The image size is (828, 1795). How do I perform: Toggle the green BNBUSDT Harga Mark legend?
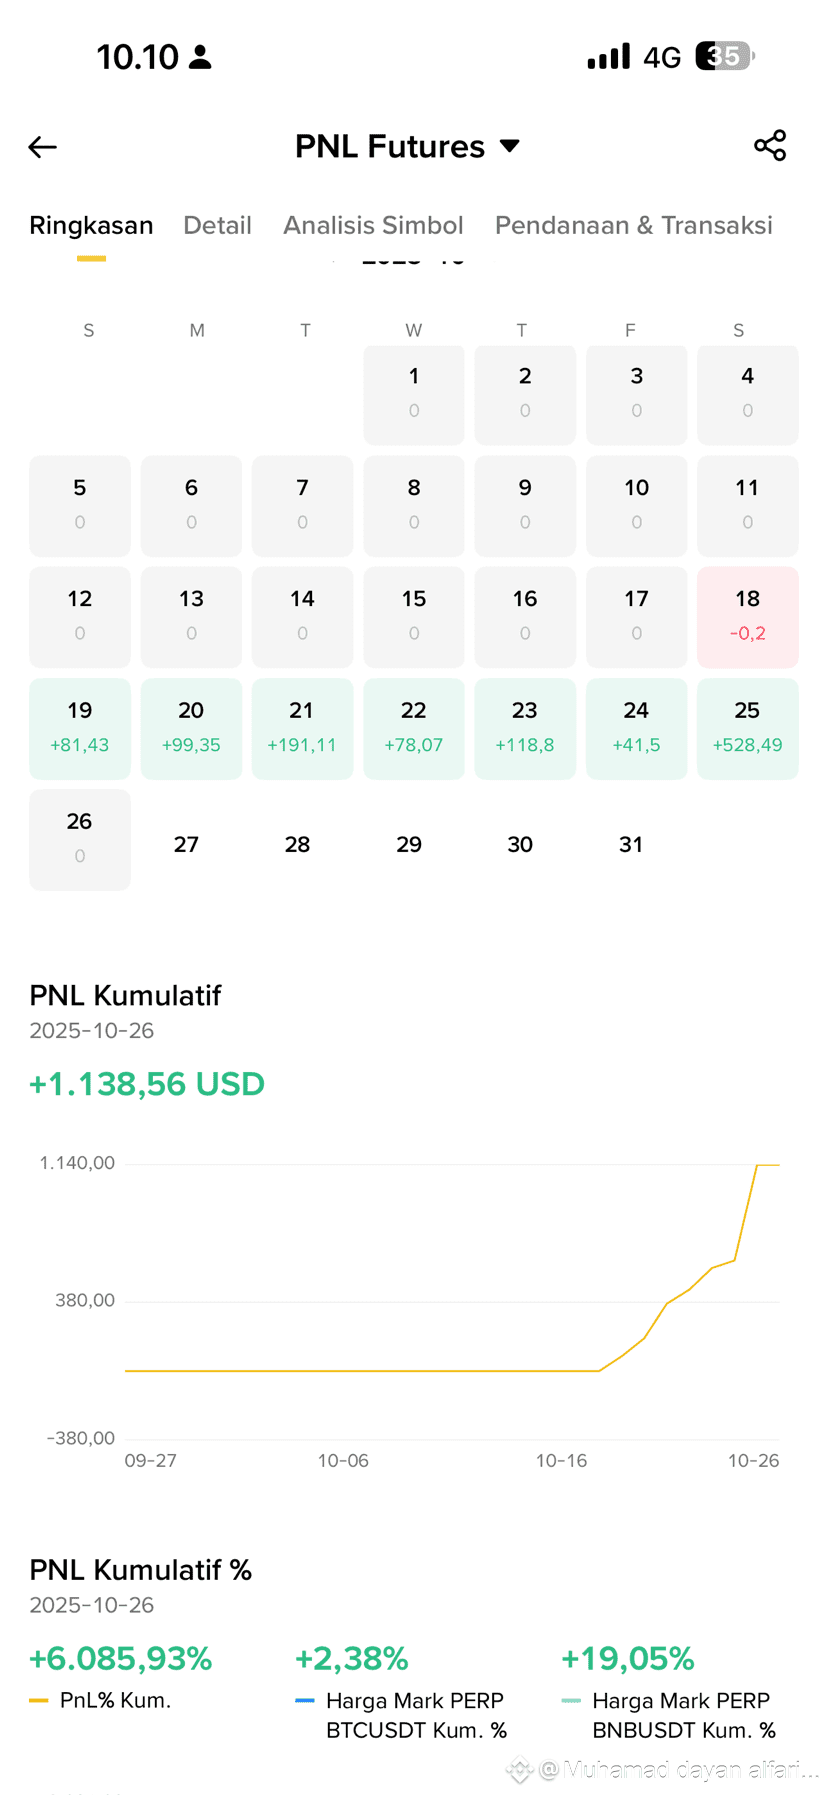(x=669, y=1715)
